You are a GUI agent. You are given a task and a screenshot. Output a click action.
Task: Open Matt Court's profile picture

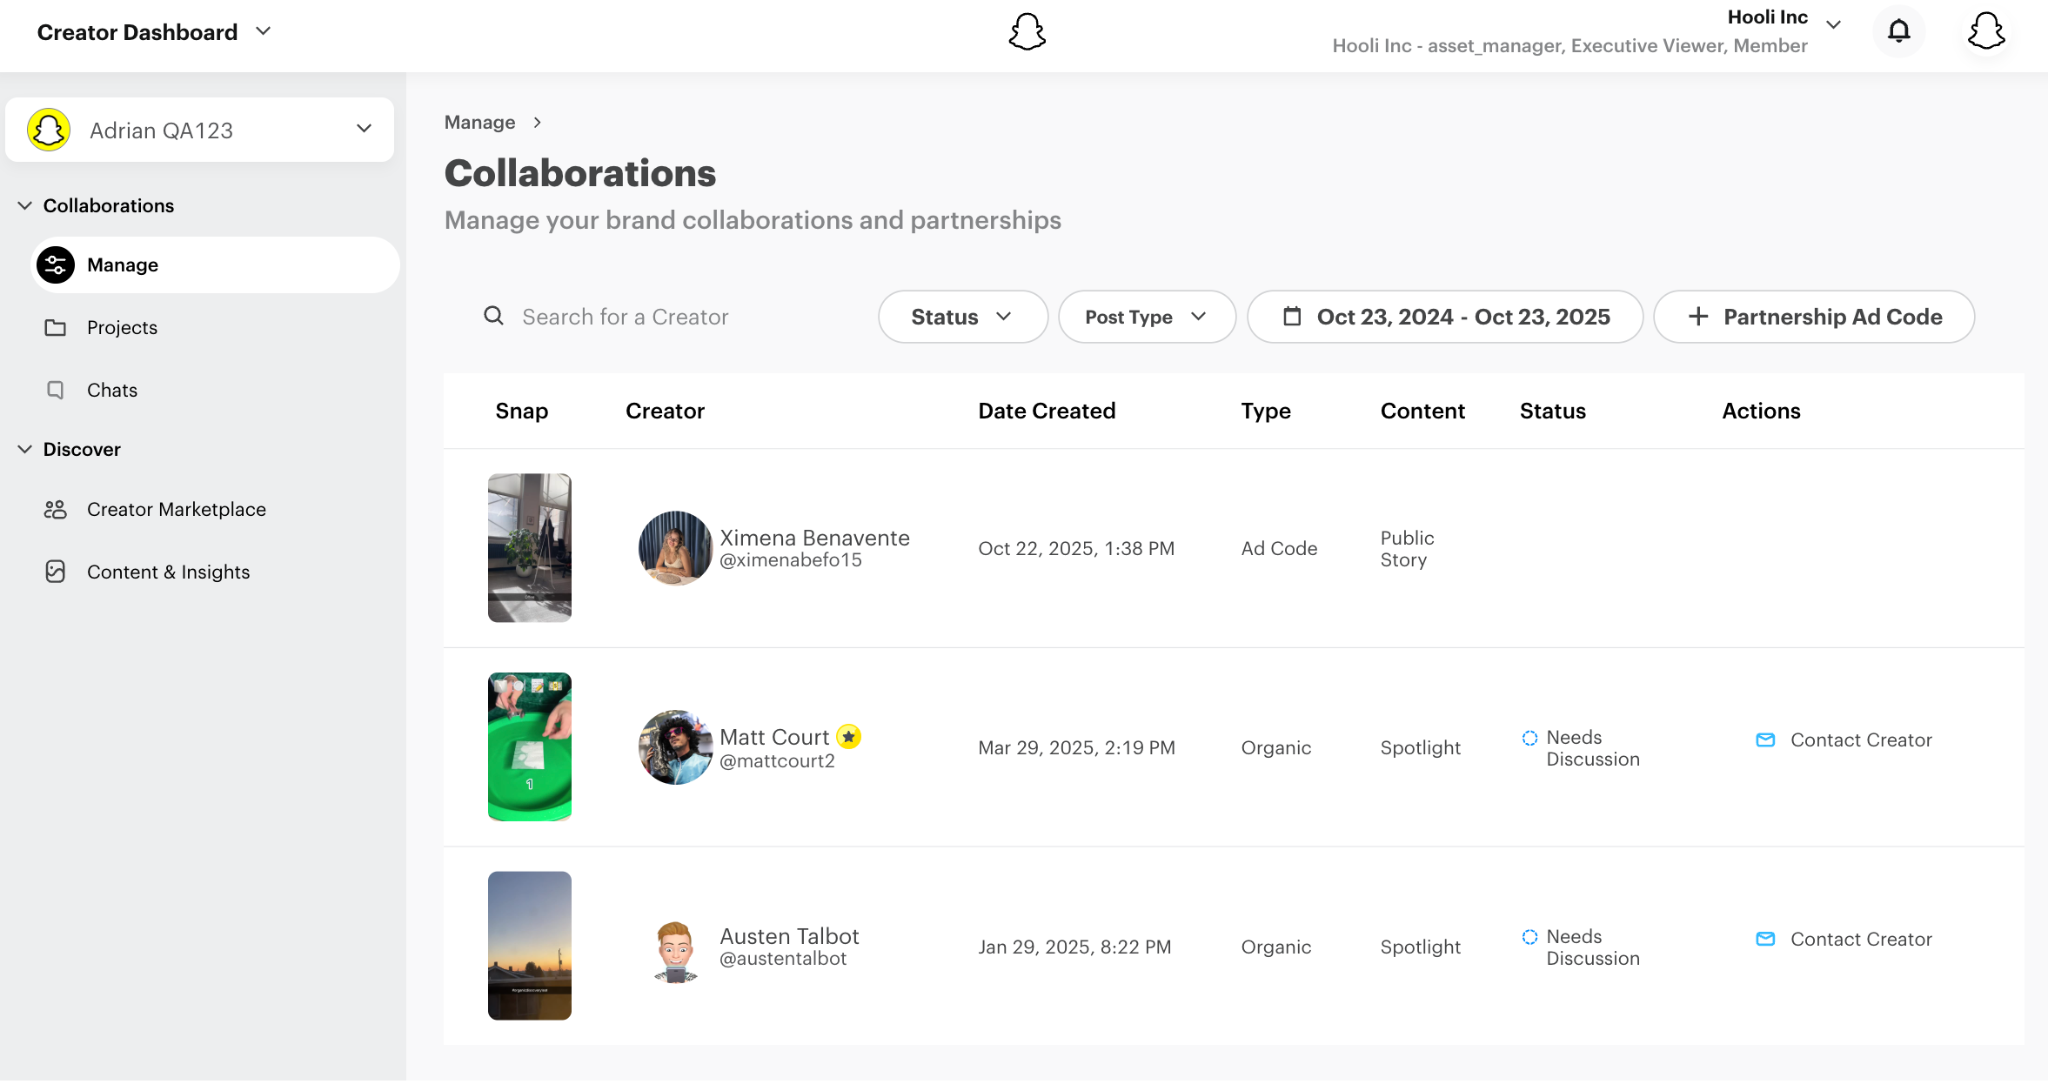[x=676, y=747]
